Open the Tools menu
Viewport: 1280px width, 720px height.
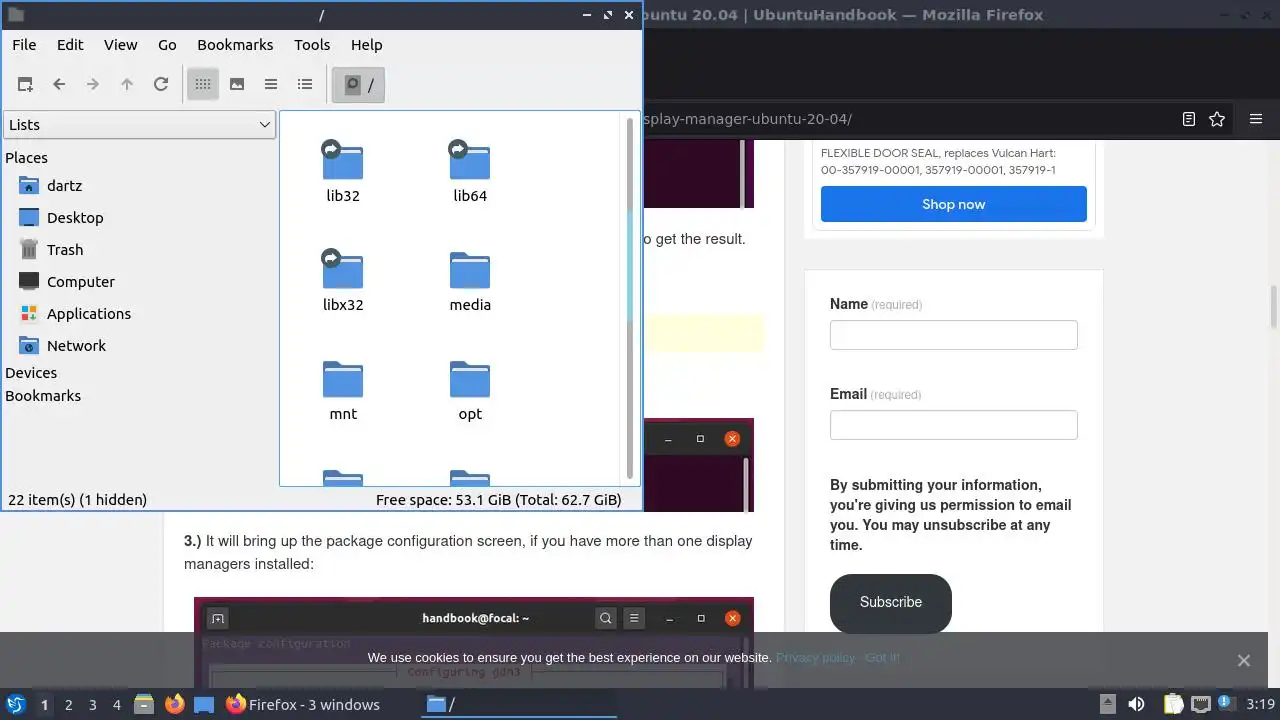pyautogui.click(x=312, y=45)
